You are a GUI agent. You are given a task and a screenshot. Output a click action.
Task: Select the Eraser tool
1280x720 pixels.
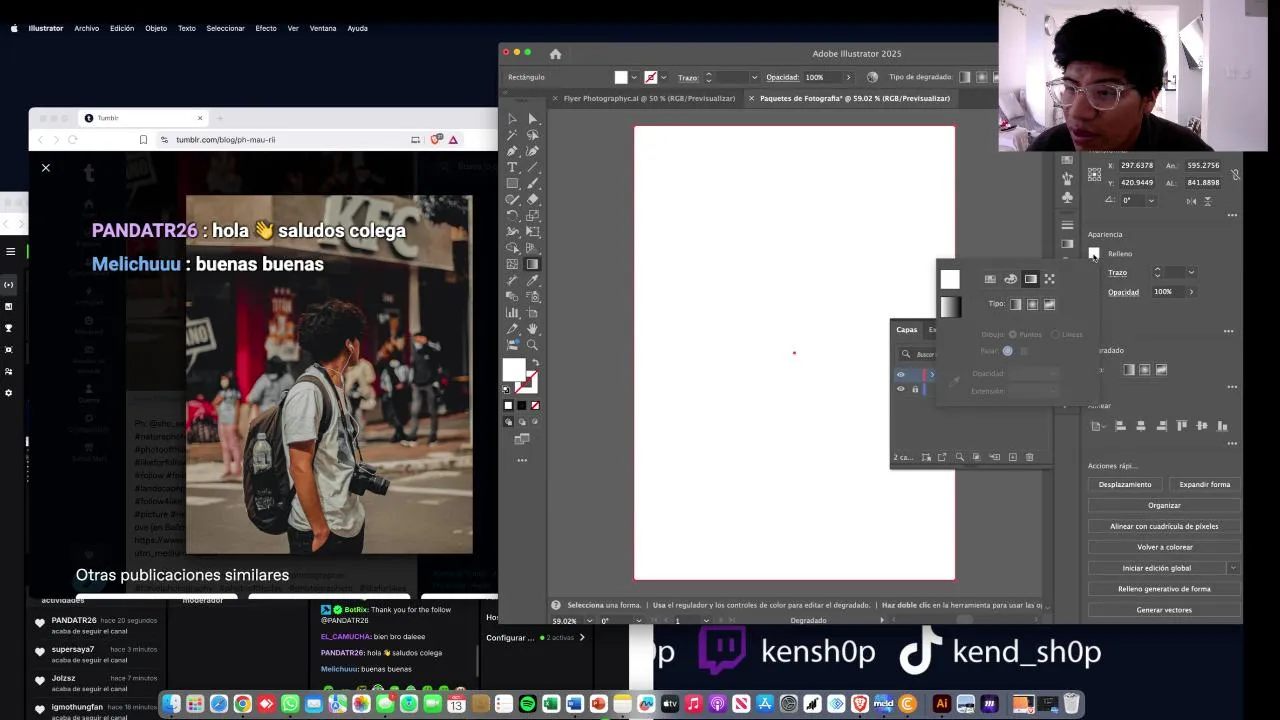[x=533, y=199]
